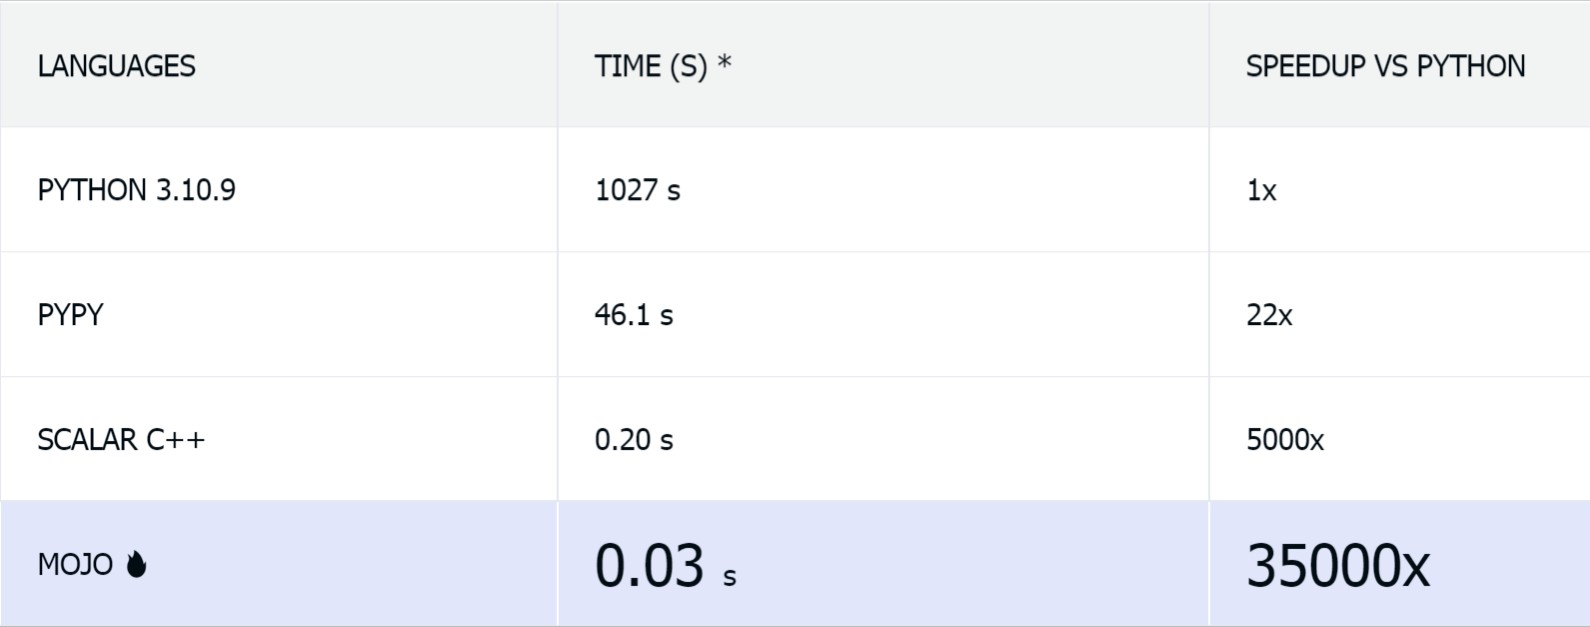Click the s unit after 46.1

tap(667, 317)
